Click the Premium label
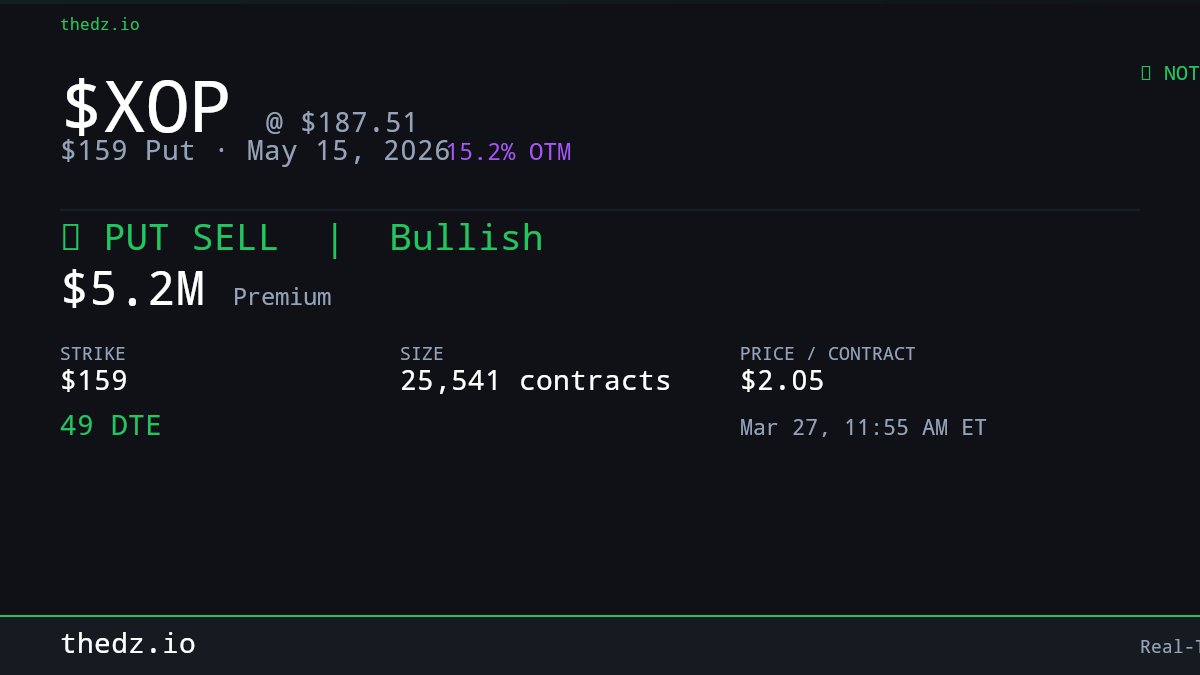The image size is (1200, 675). coord(282,297)
